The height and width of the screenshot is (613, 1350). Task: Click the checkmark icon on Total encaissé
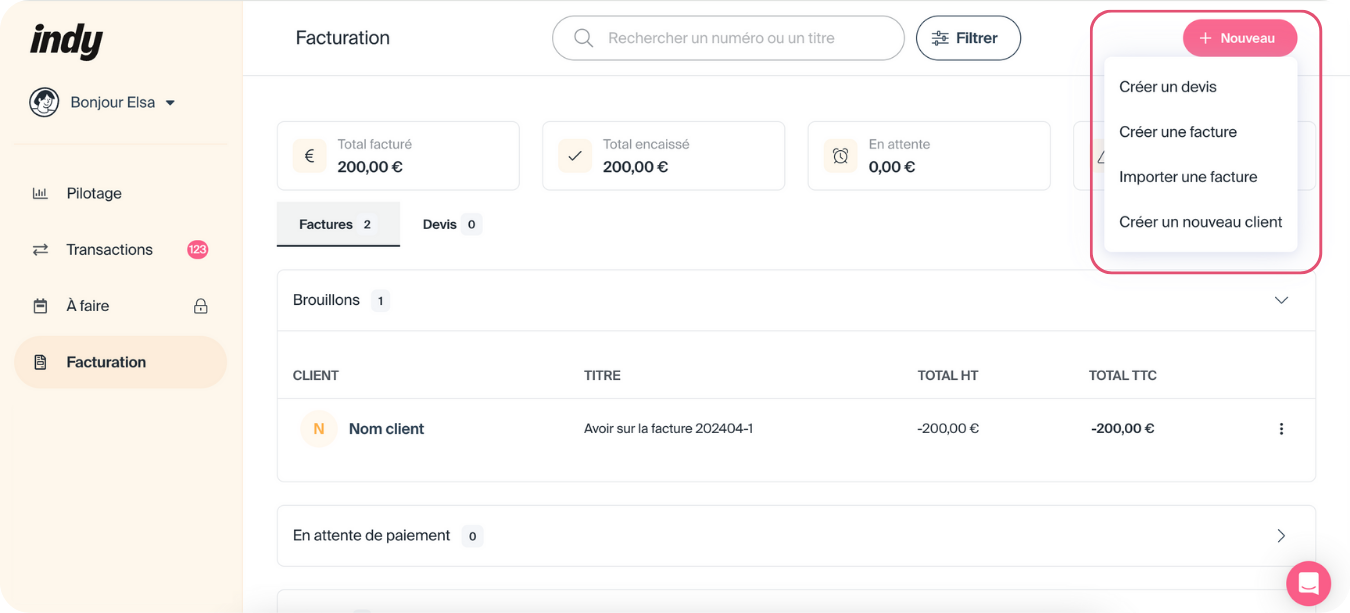coord(575,156)
